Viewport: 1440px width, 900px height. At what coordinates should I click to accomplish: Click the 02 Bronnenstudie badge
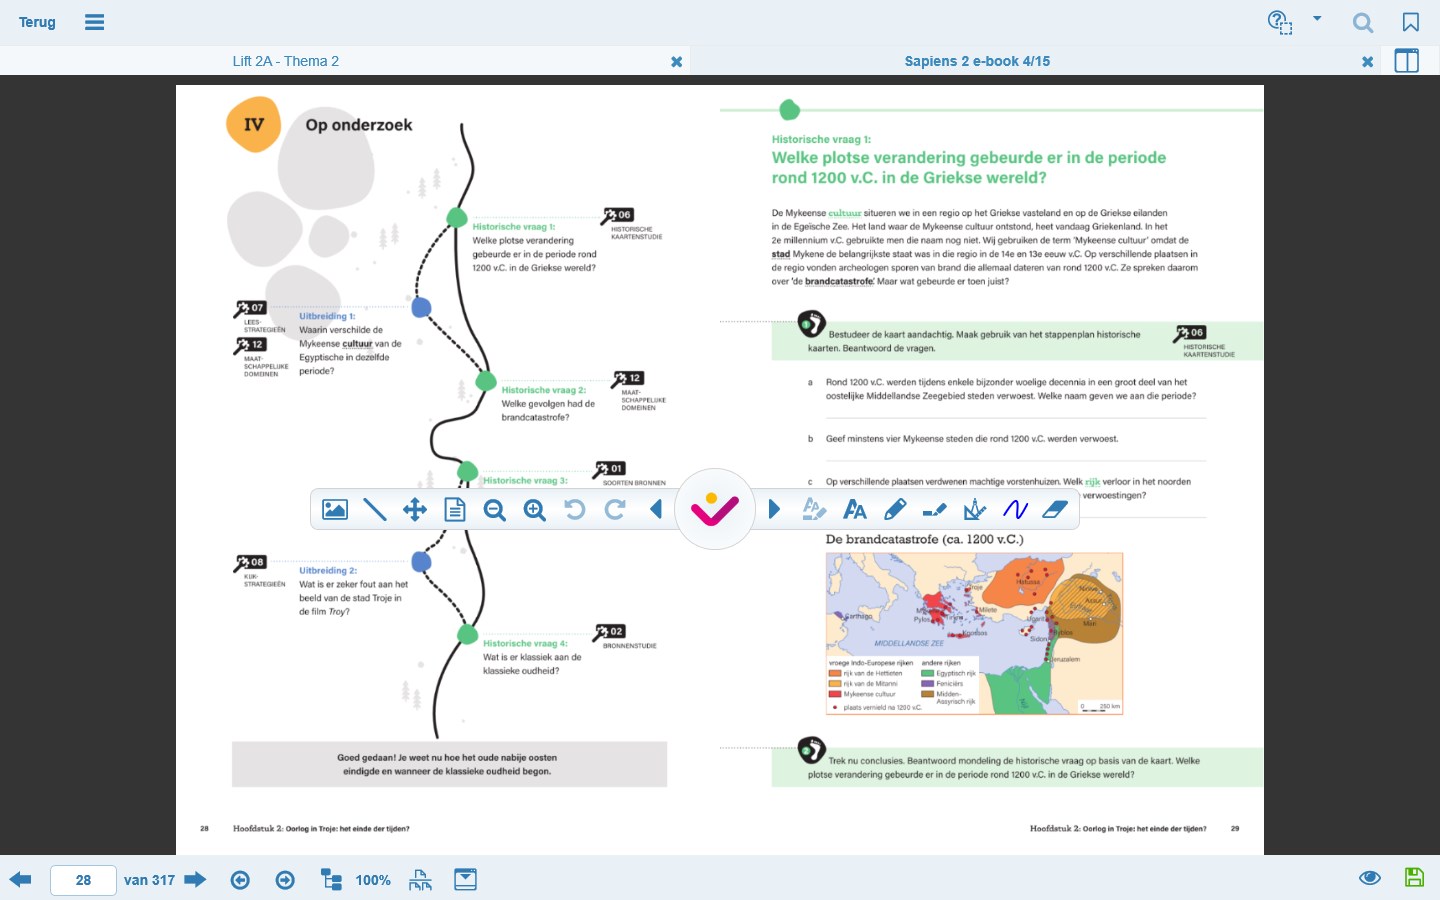tap(610, 631)
